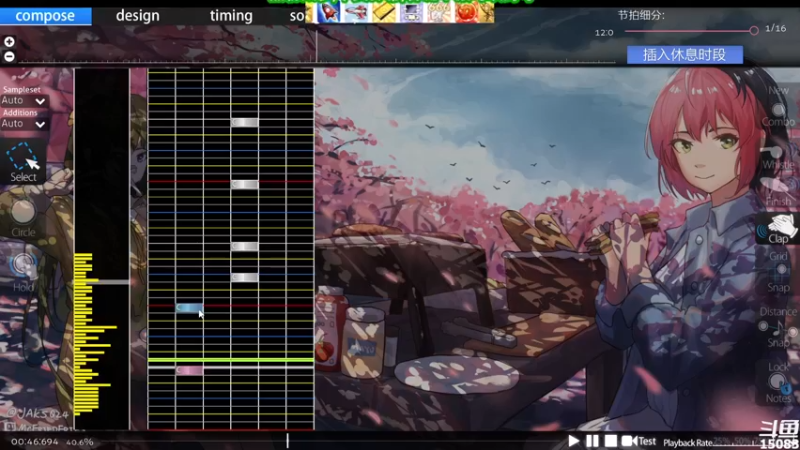Toggle the Whistle hitsound
The image size is (800, 450).
[778, 157]
